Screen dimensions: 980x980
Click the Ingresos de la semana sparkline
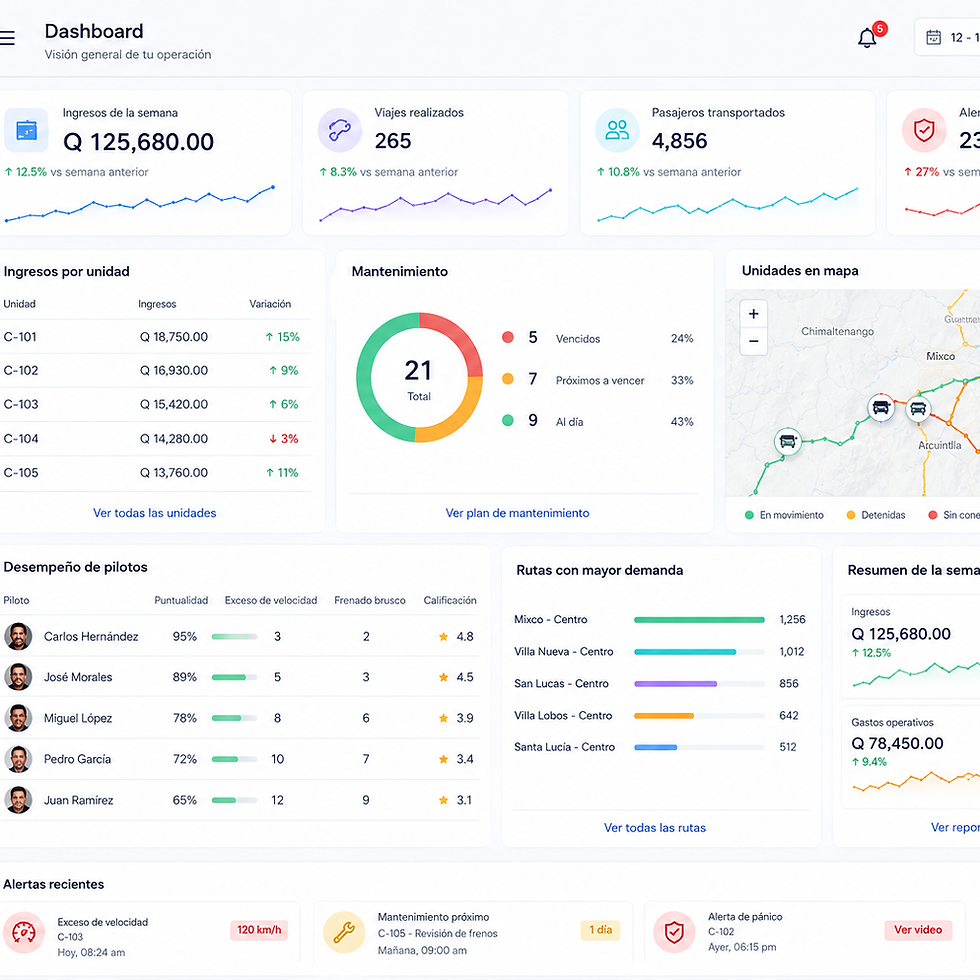tap(139, 203)
